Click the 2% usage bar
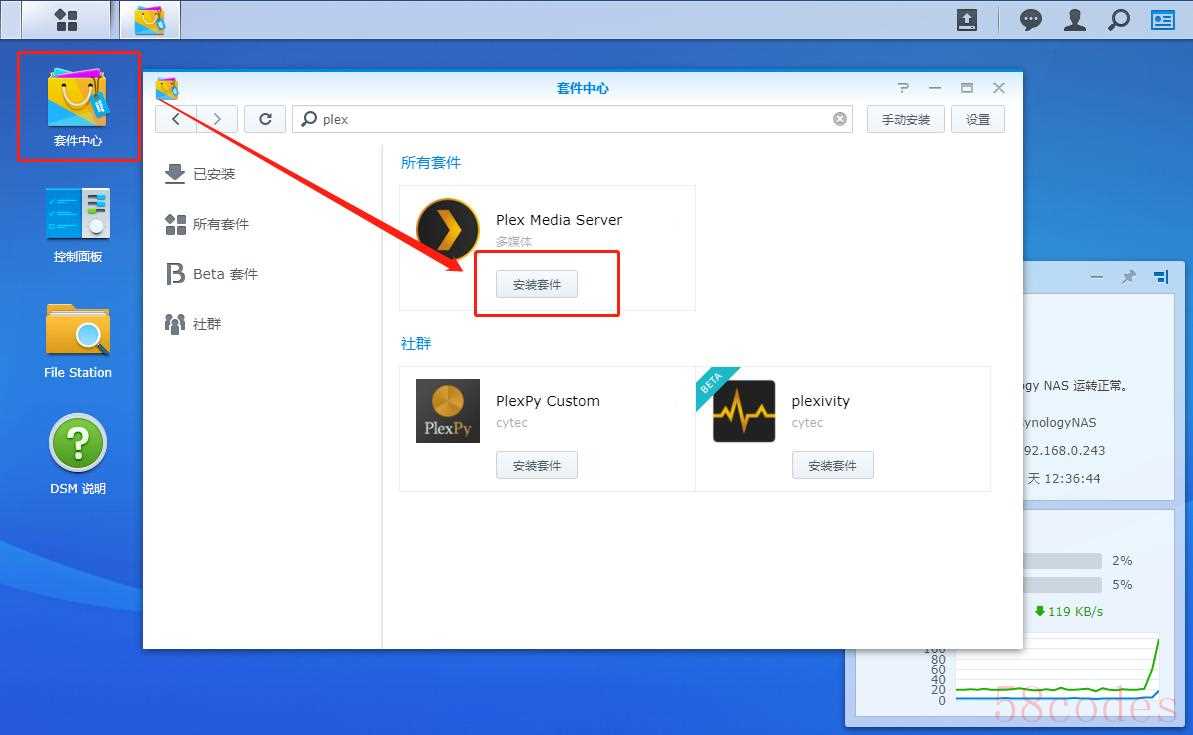1193x735 pixels. [x=1062, y=562]
